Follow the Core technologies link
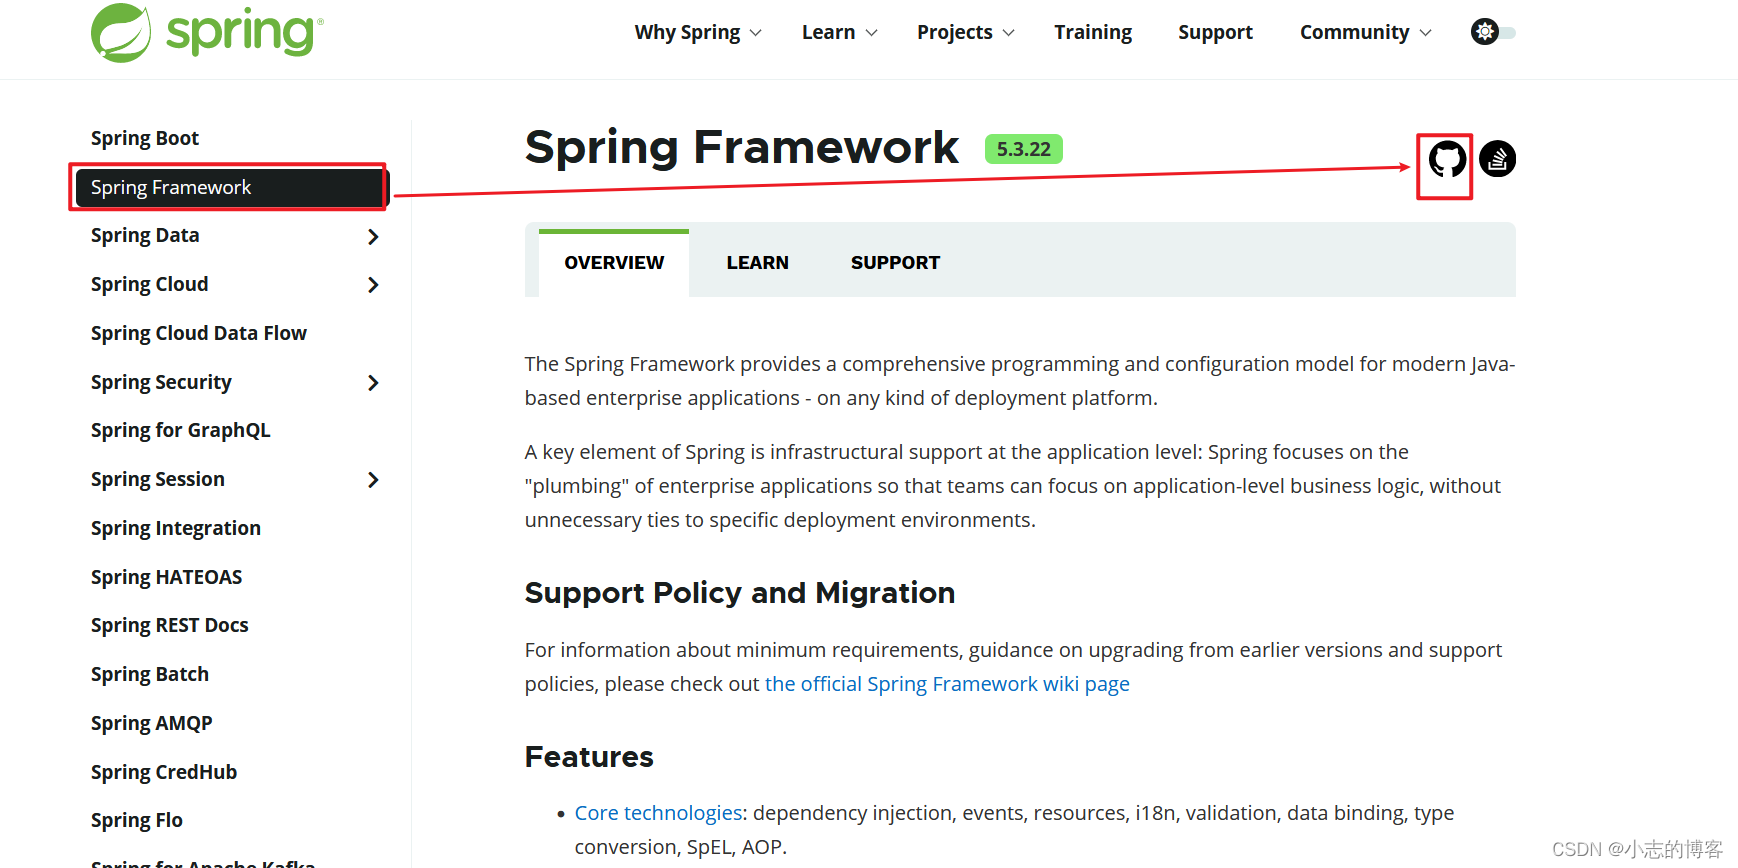Image resolution: width=1738 pixels, height=868 pixels. (x=658, y=813)
